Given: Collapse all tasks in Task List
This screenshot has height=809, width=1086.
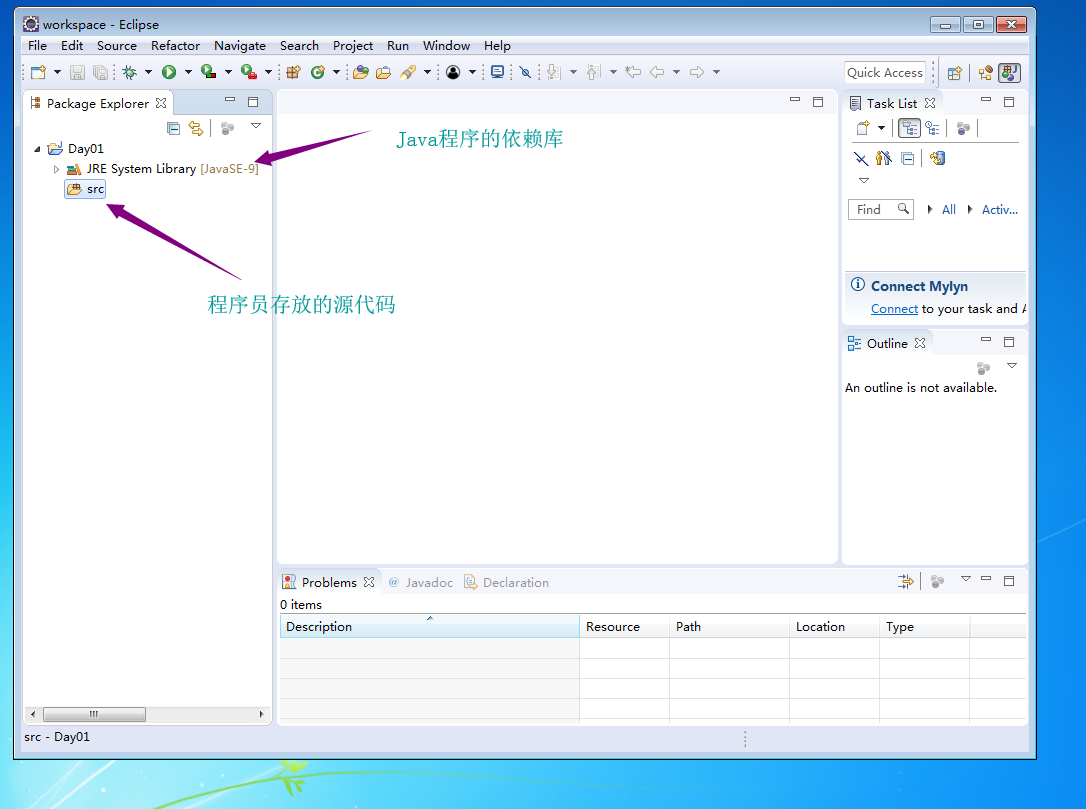Looking at the screenshot, I should click(907, 159).
